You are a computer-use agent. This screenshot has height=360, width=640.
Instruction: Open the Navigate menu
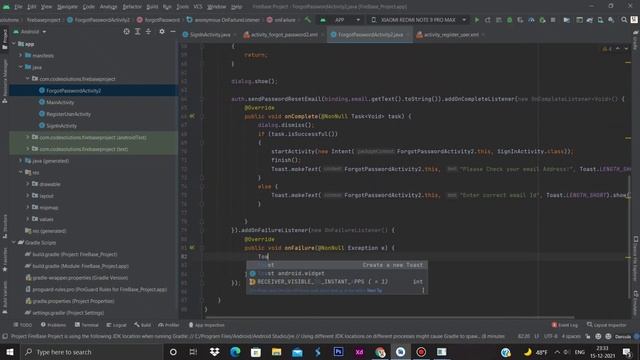pyautogui.click(x=67, y=7)
